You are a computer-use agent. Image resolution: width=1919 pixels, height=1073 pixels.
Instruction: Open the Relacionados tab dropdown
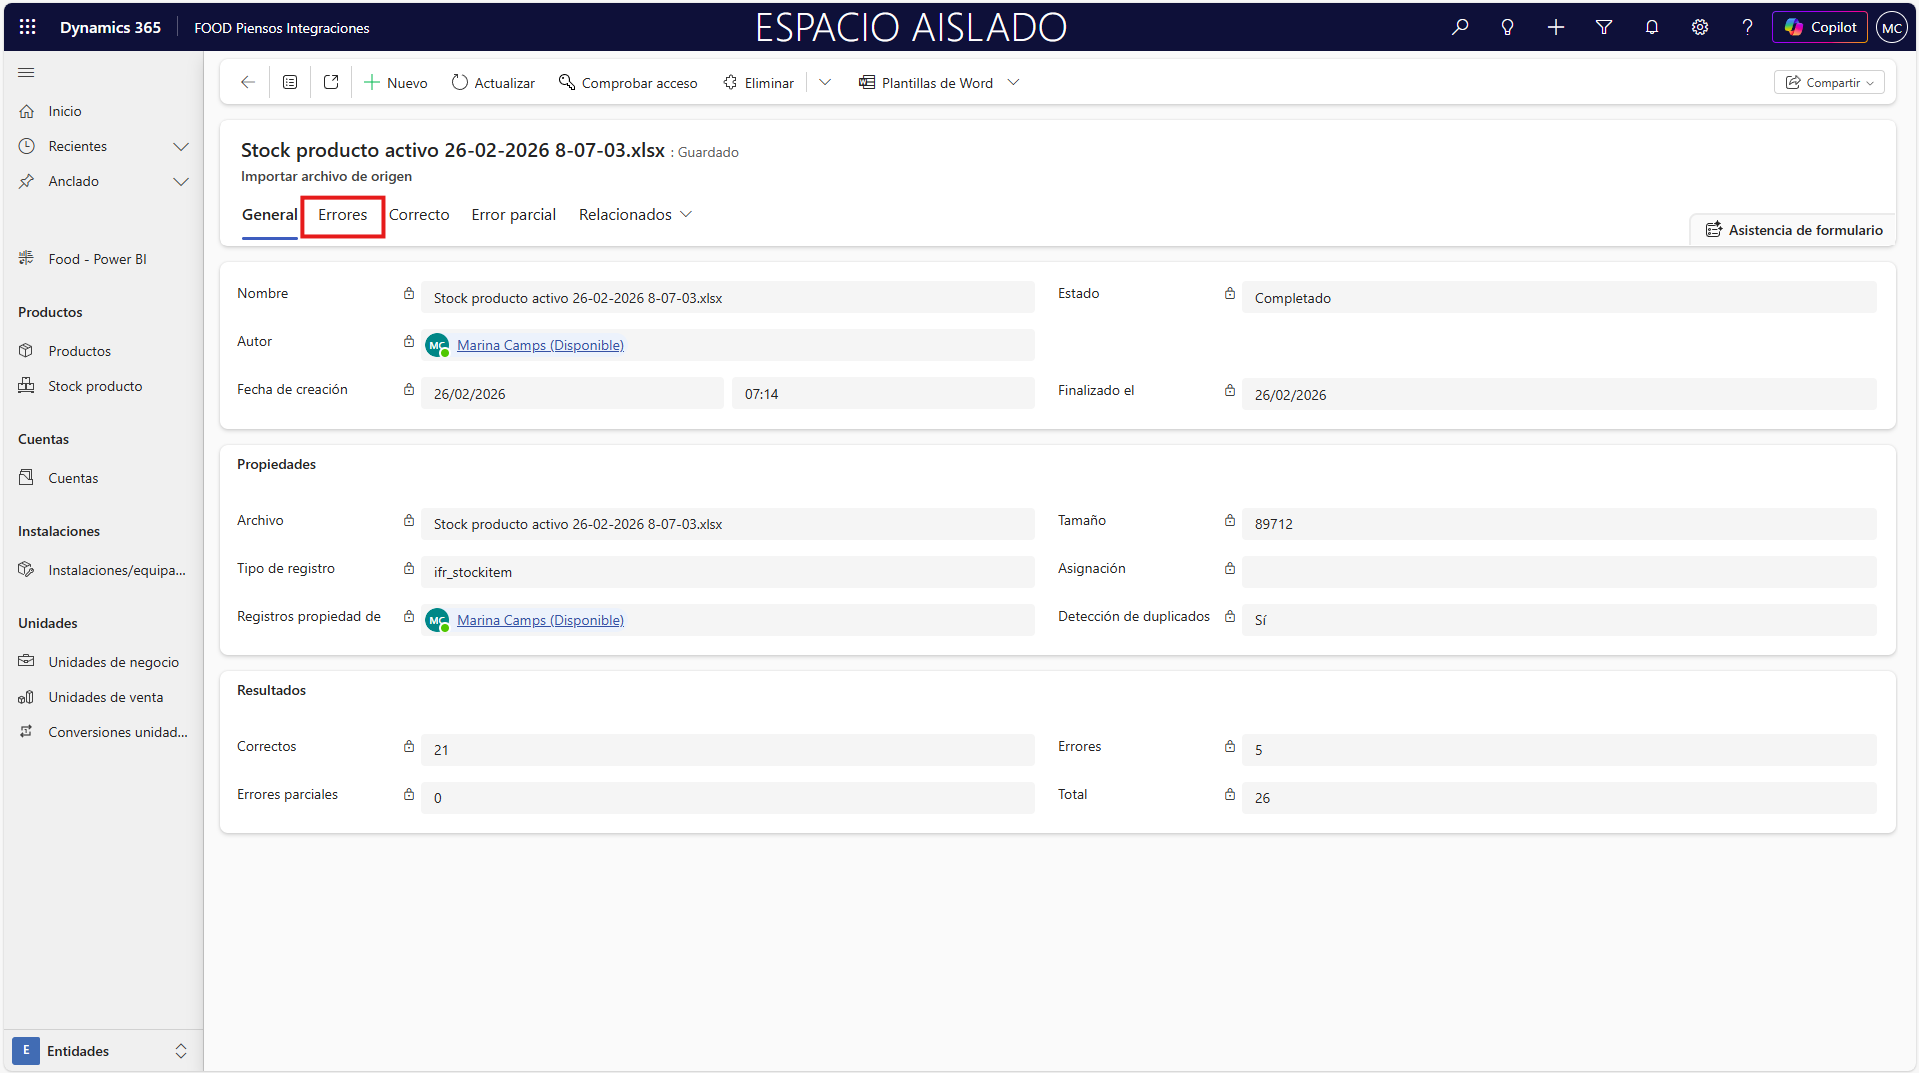[x=635, y=215]
